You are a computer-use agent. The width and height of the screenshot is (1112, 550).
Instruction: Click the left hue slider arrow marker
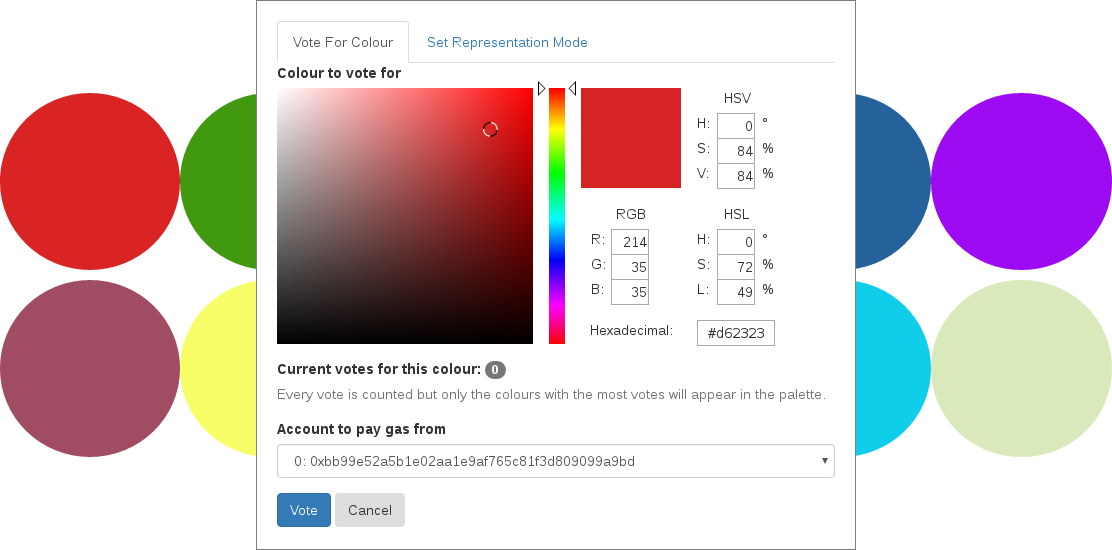click(x=541, y=89)
